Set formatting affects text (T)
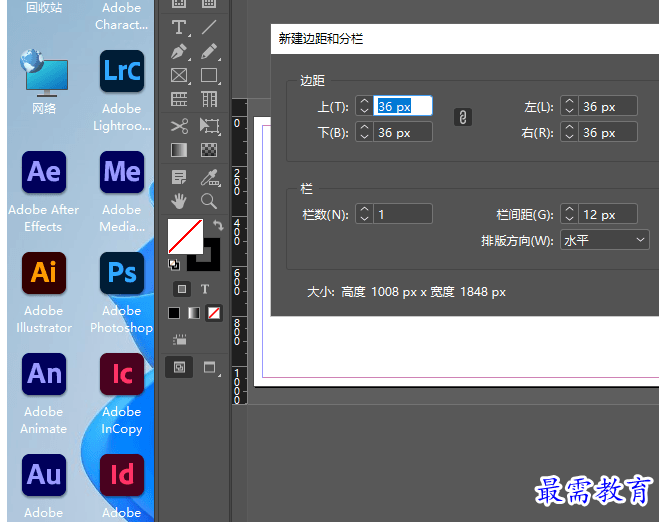659x522 pixels. pos(205,289)
